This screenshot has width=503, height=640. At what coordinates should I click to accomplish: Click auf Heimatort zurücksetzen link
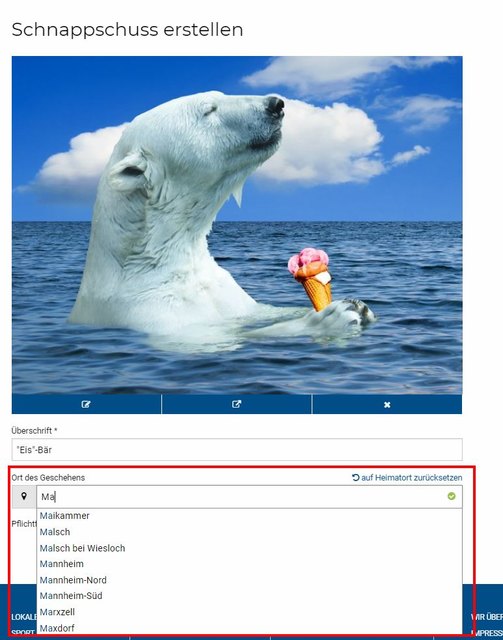point(412,478)
